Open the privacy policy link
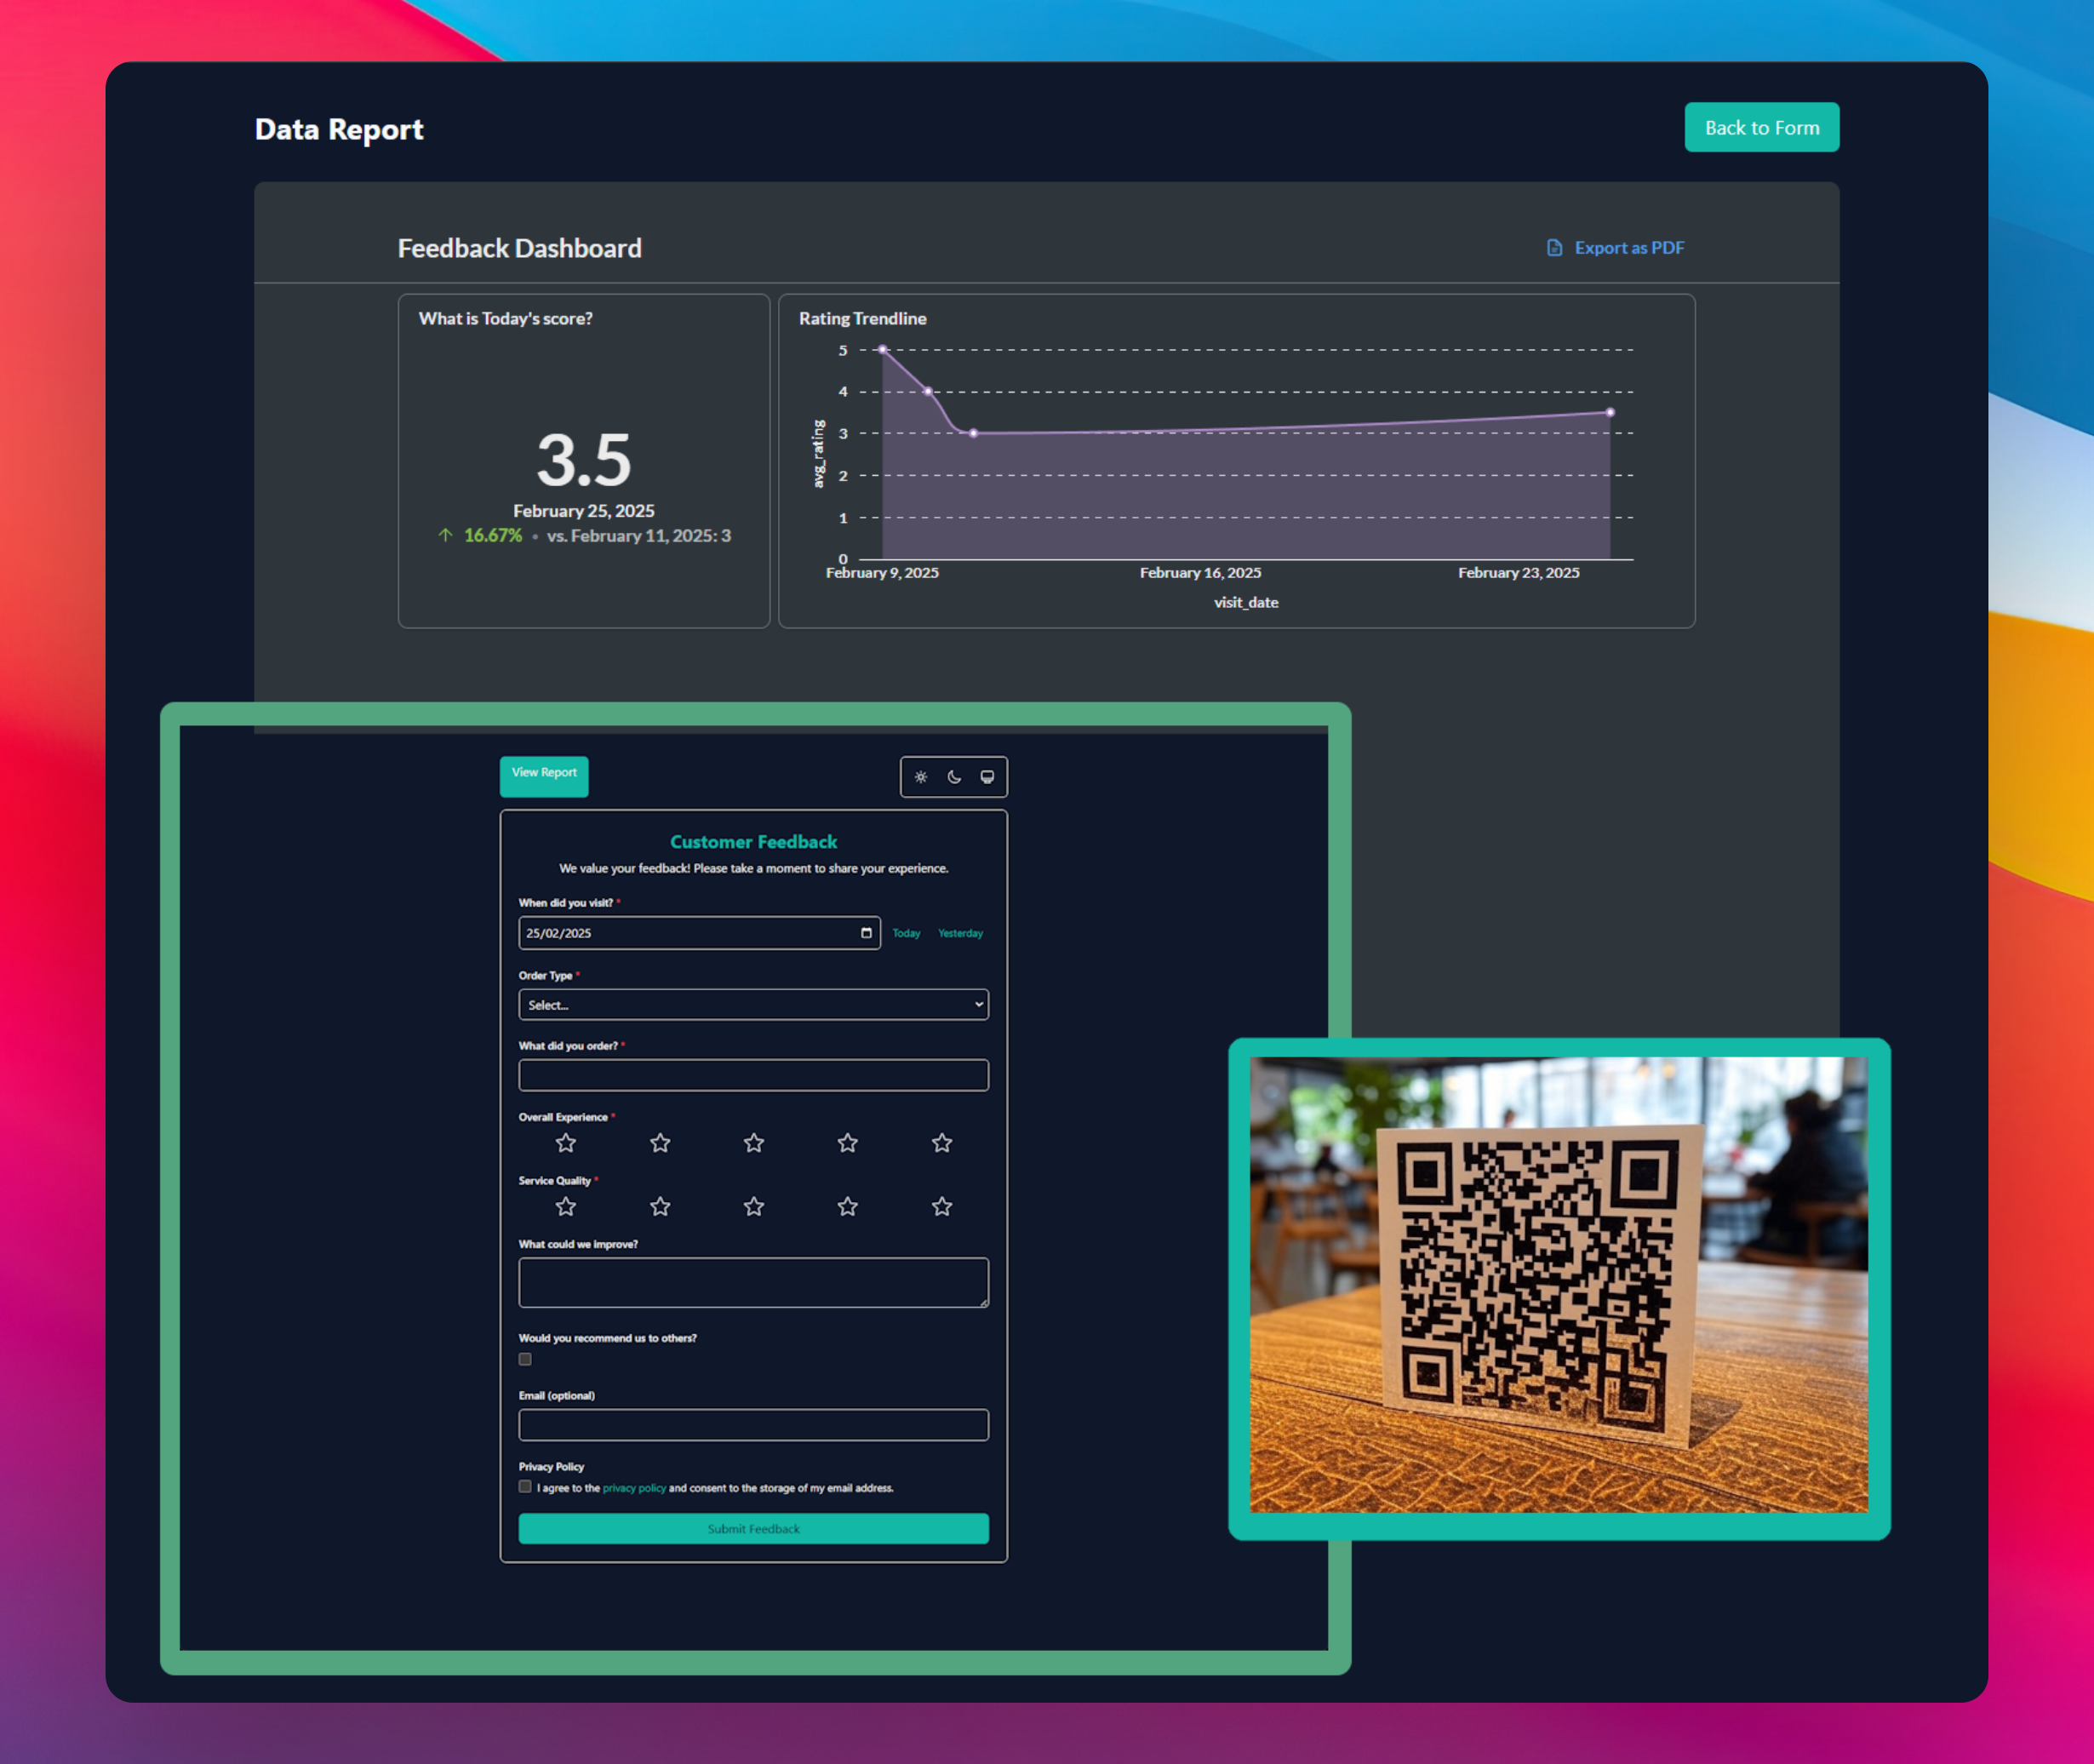 point(633,1488)
